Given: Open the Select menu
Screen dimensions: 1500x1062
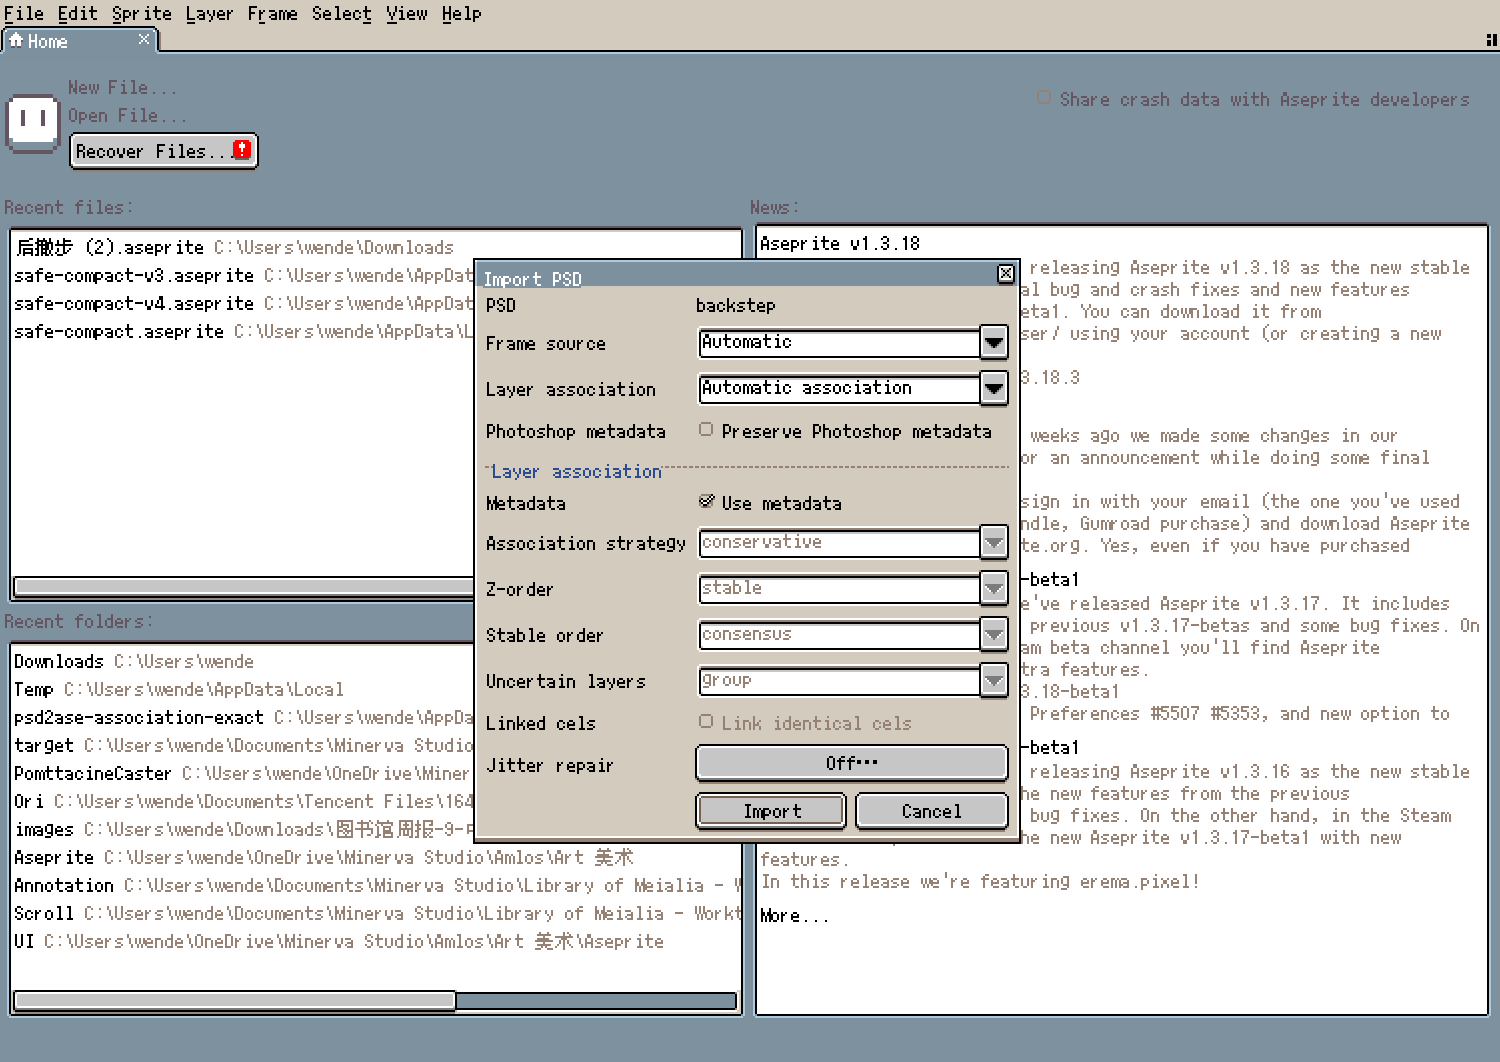Looking at the screenshot, I should coord(341,14).
